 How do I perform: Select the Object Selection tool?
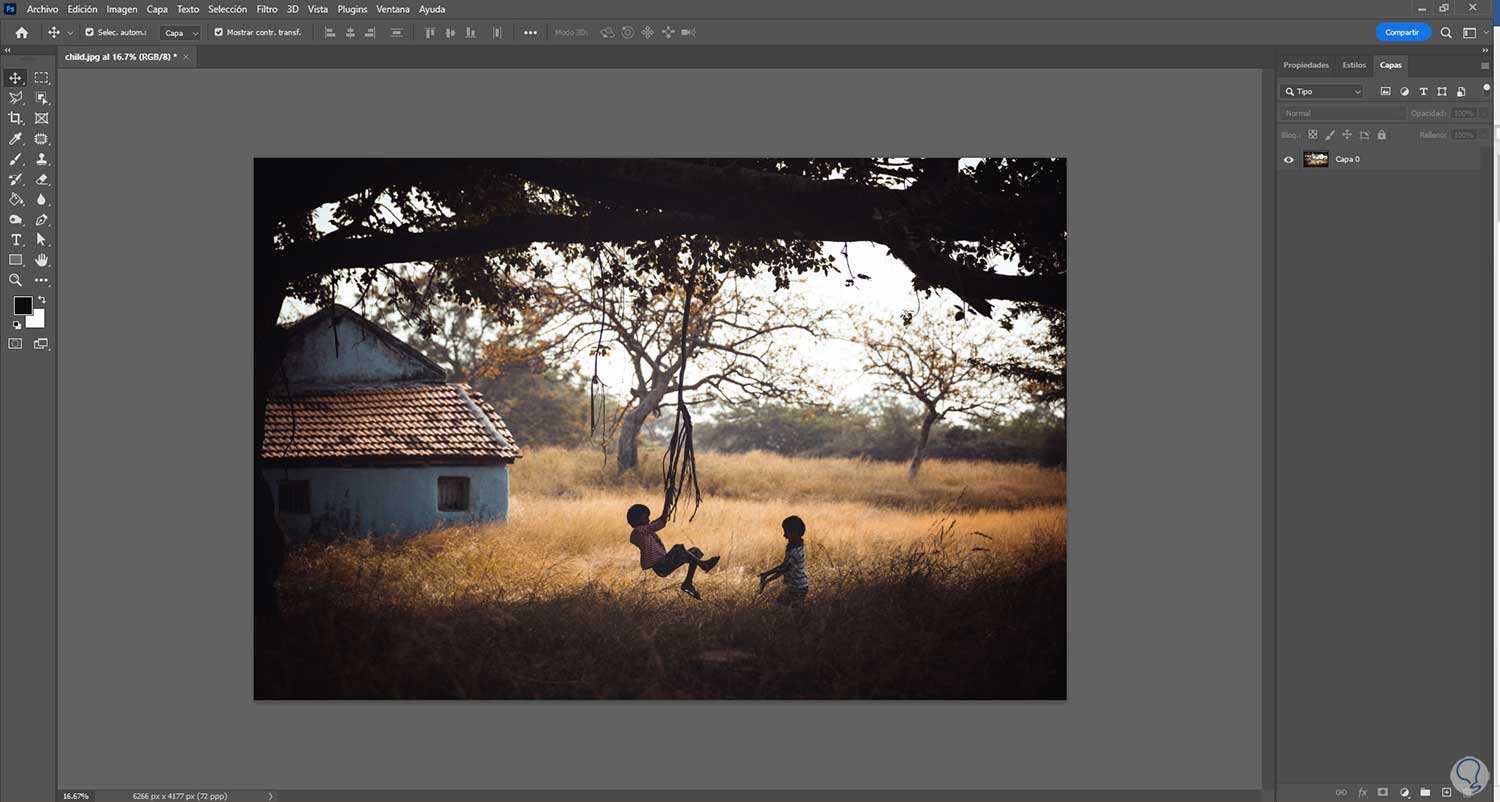pos(42,98)
